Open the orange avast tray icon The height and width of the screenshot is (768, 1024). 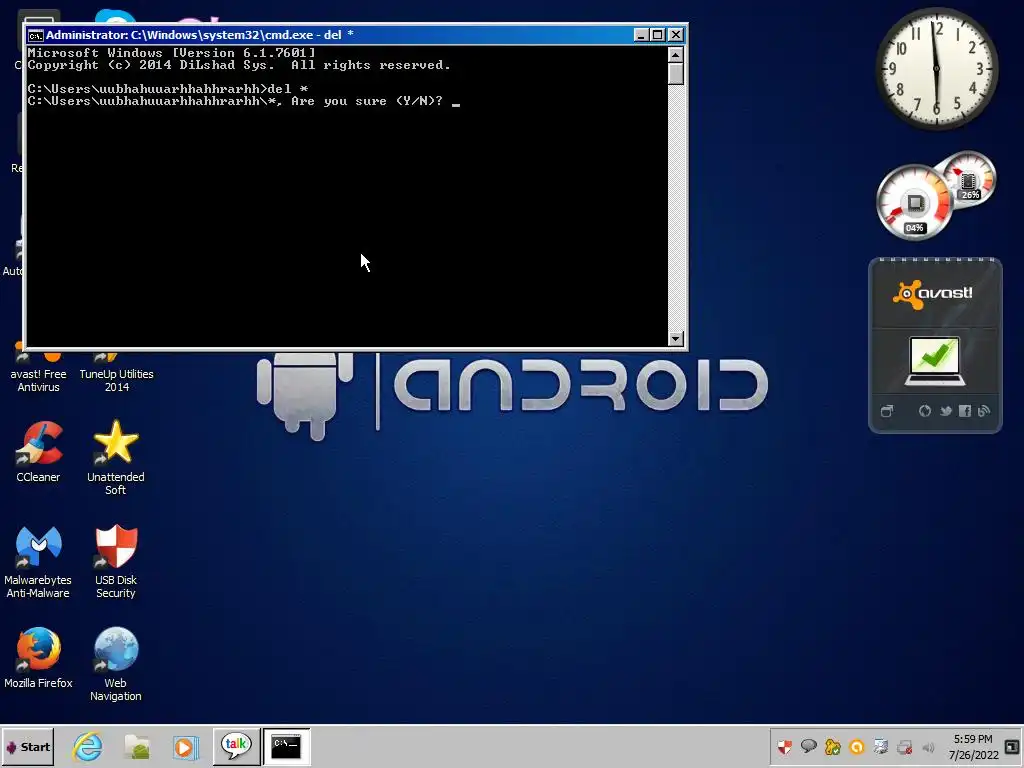(x=857, y=746)
